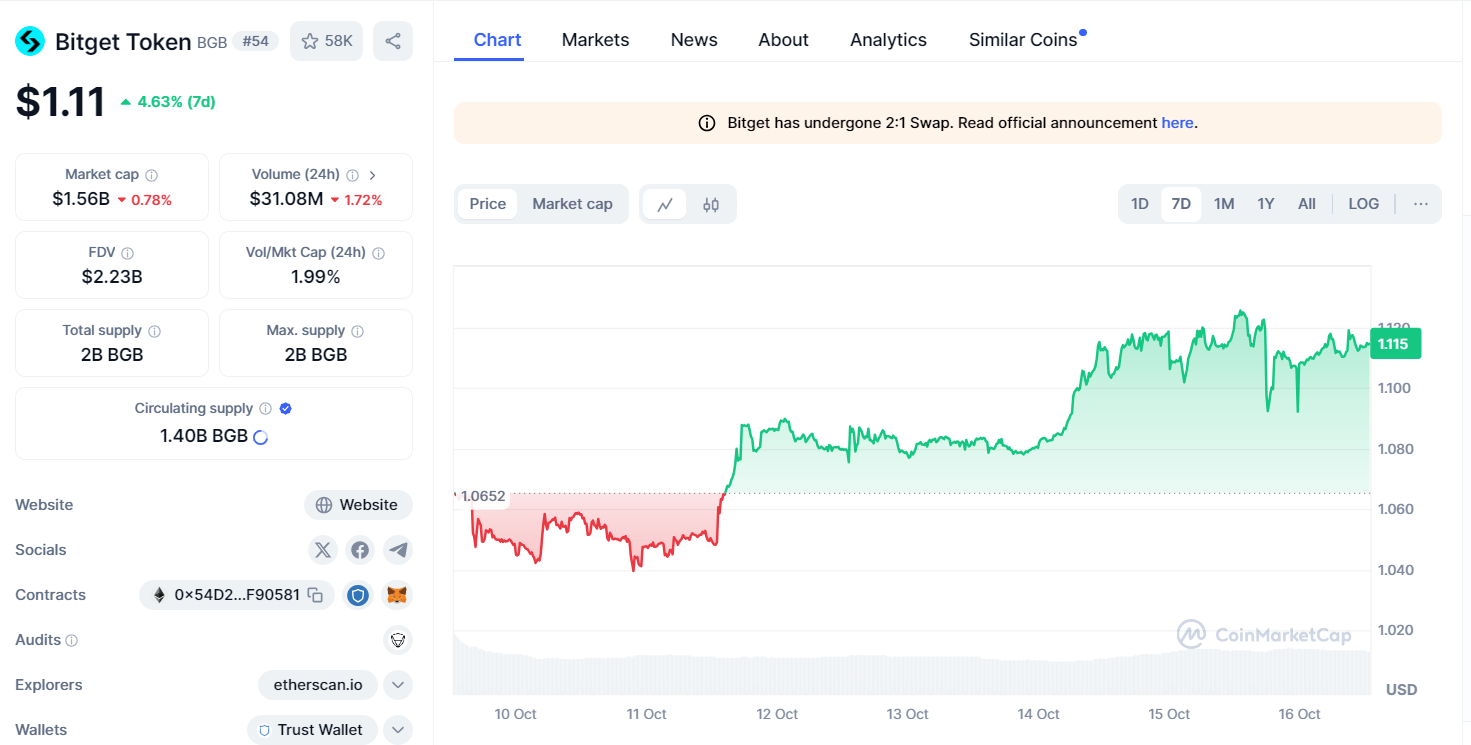Switch to line chart view
The image size is (1471, 745).
tap(665, 204)
